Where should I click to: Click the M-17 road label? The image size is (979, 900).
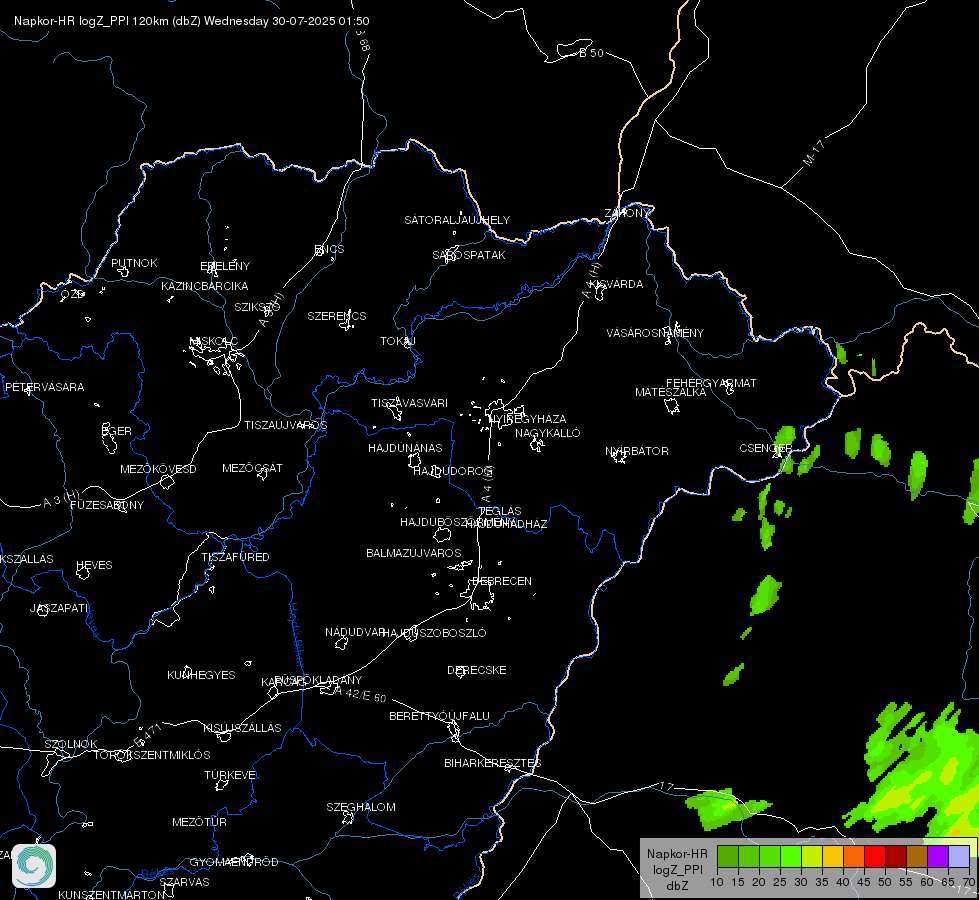click(814, 153)
